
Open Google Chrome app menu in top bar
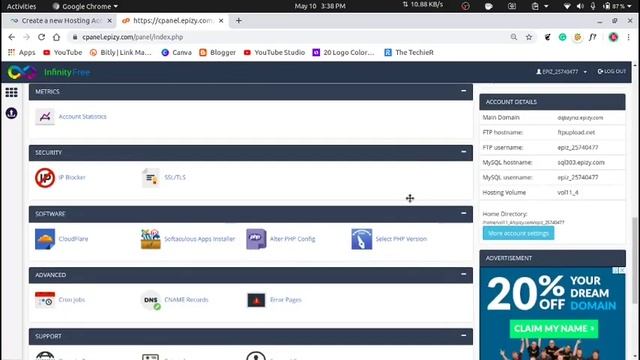point(85,6)
